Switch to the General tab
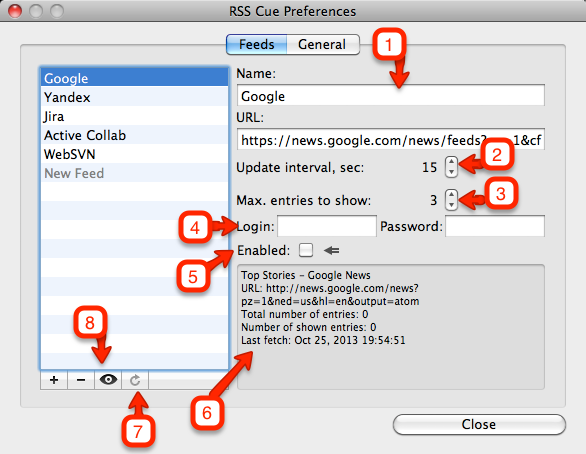Screen dimensions: 586x454 [x=323, y=44]
